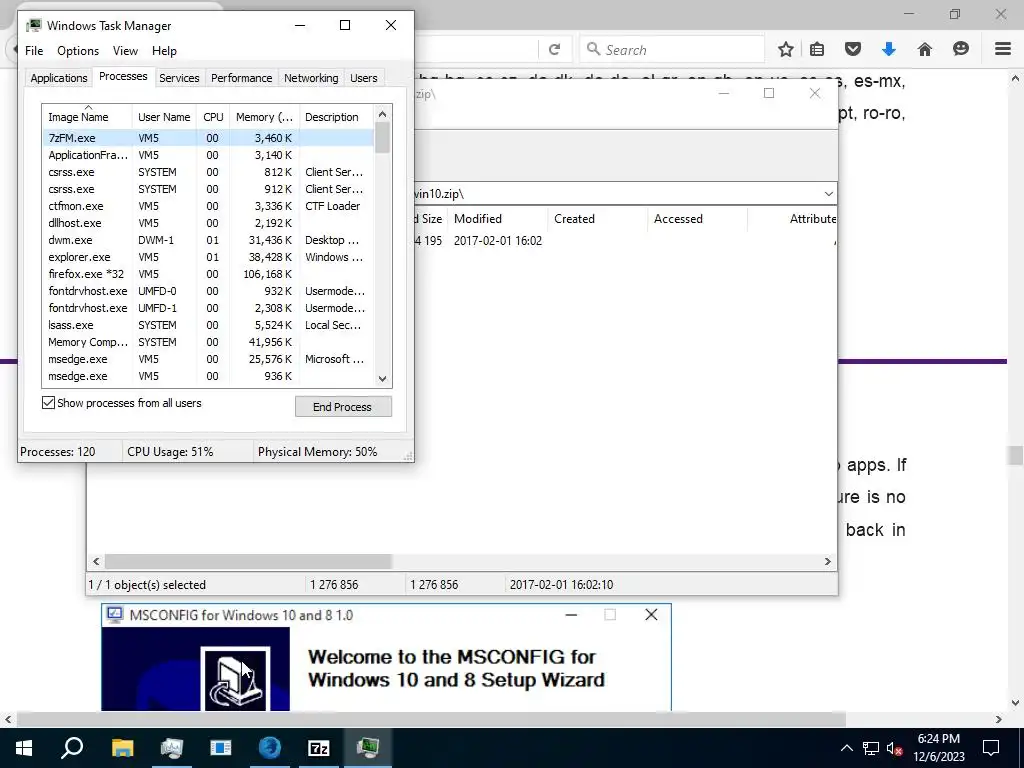Click the setup wizard computer image
The image size is (1024, 768).
(235, 679)
